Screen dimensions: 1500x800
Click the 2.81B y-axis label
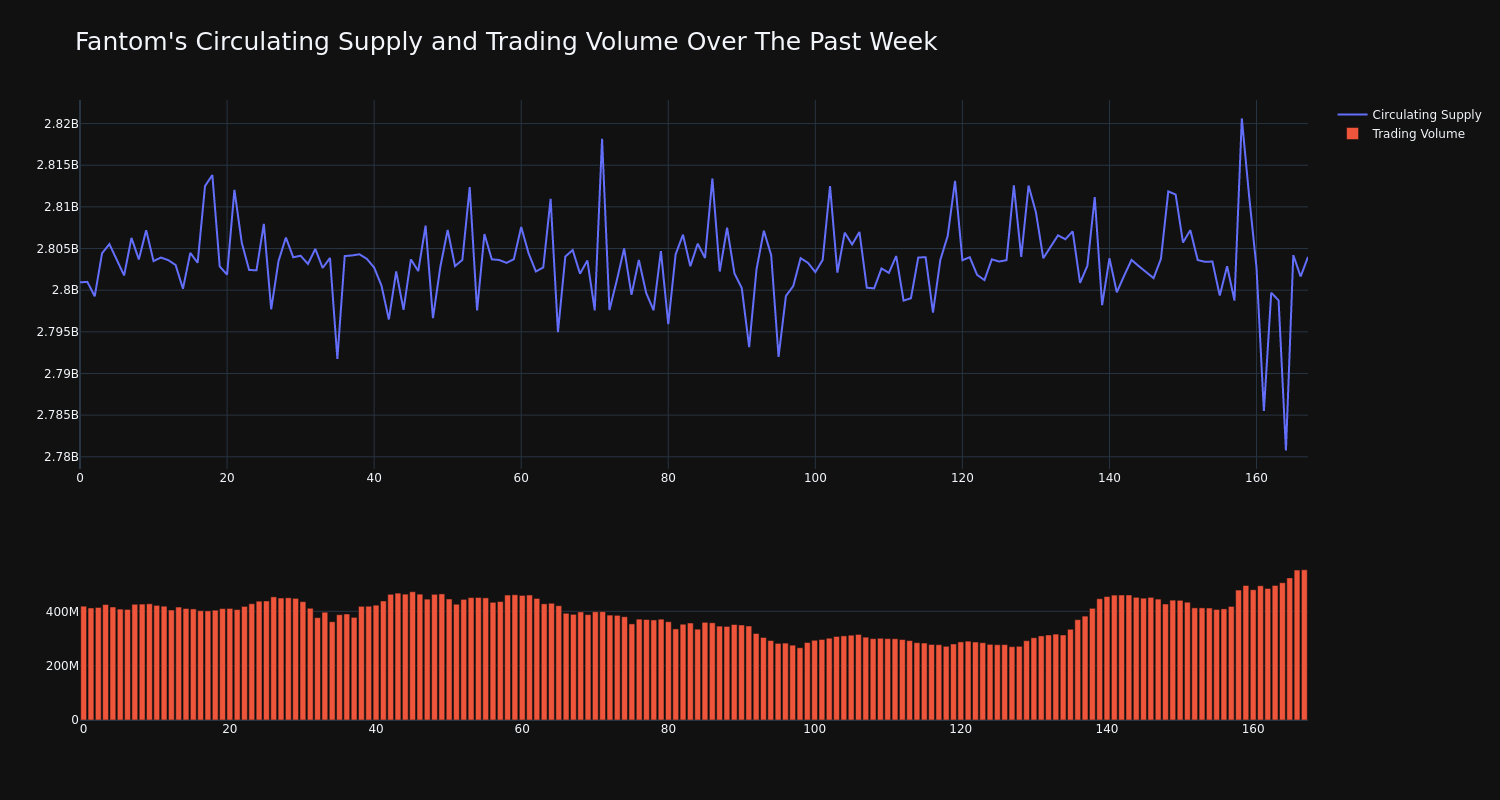(x=61, y=207)
